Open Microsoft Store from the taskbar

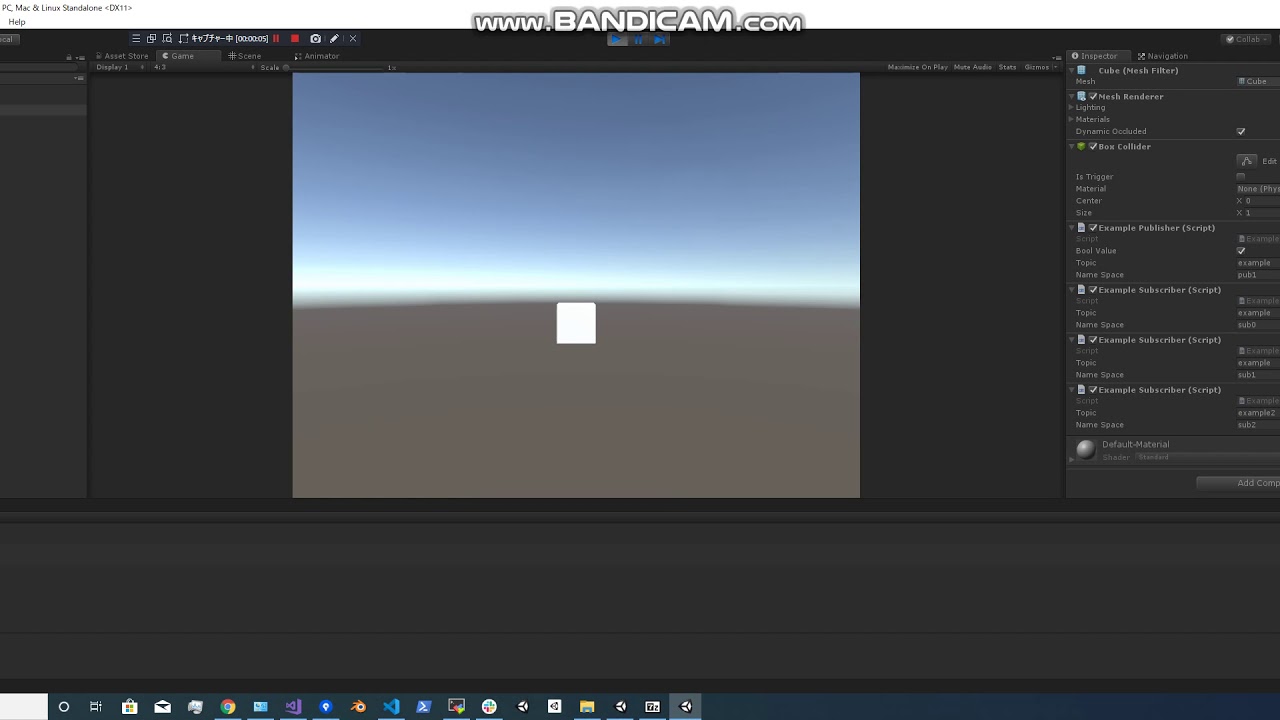pyautogui.click(x=130, y=707)
